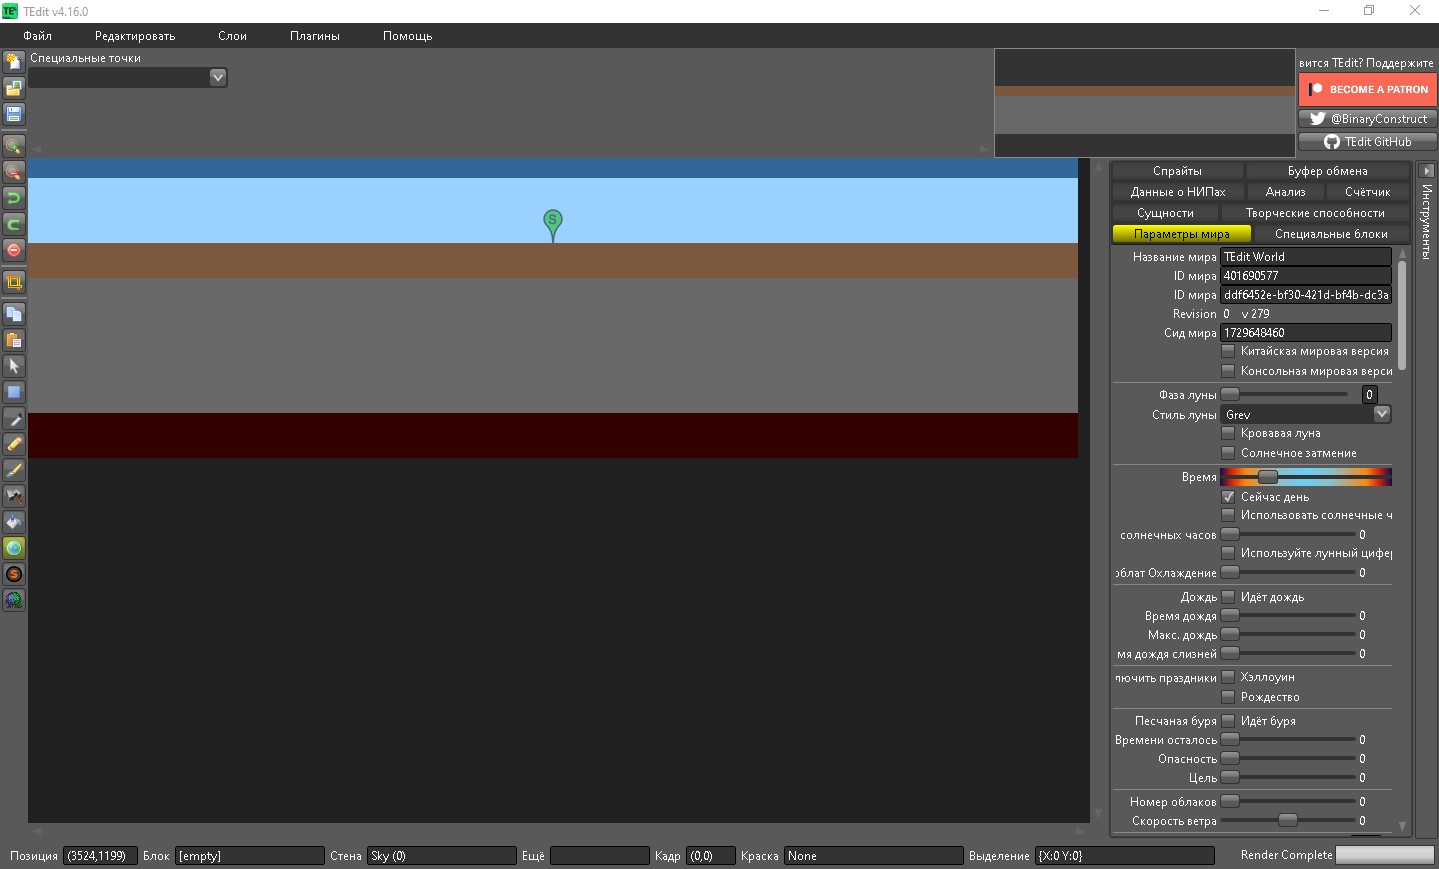Switch to the Буфер обмена tab
This screenshot has height=869, width=1439.
(1328, 171)
